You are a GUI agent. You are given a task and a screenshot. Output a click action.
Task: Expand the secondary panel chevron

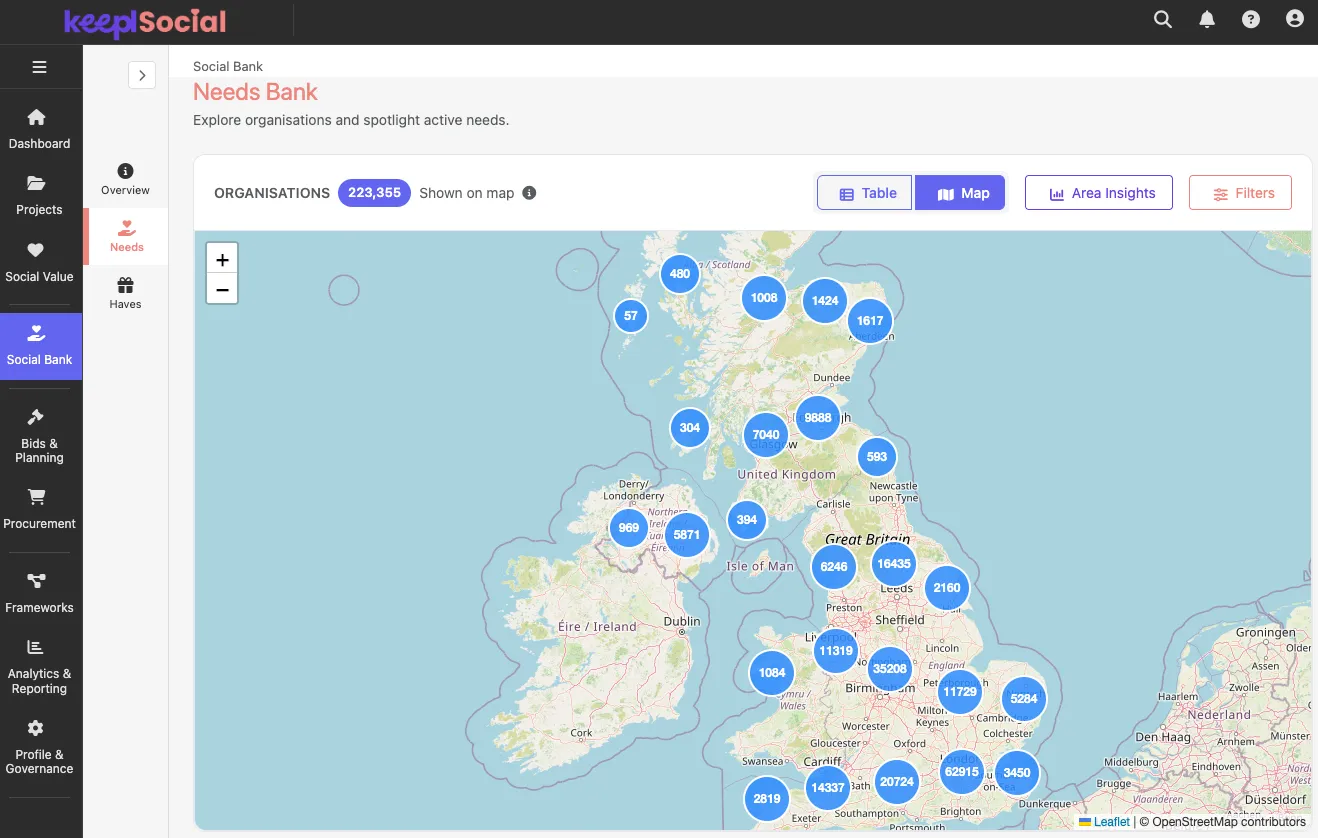click(142, 75)
